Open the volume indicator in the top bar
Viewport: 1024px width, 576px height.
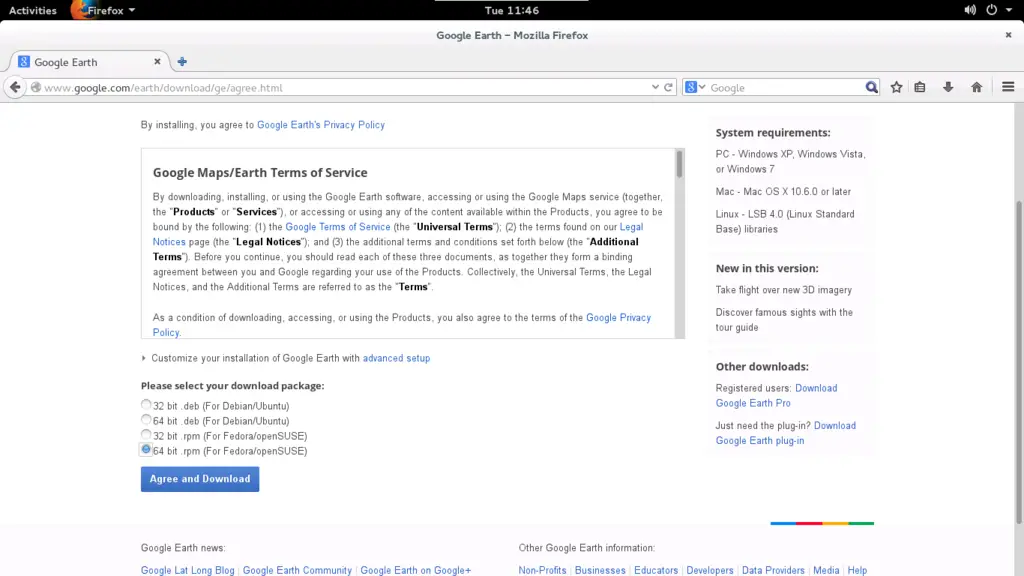pos(970,10)
